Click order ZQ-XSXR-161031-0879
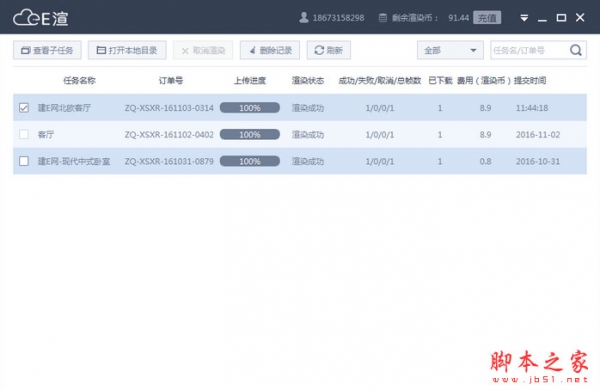600x390 pixels. click(x=169, y=162)
